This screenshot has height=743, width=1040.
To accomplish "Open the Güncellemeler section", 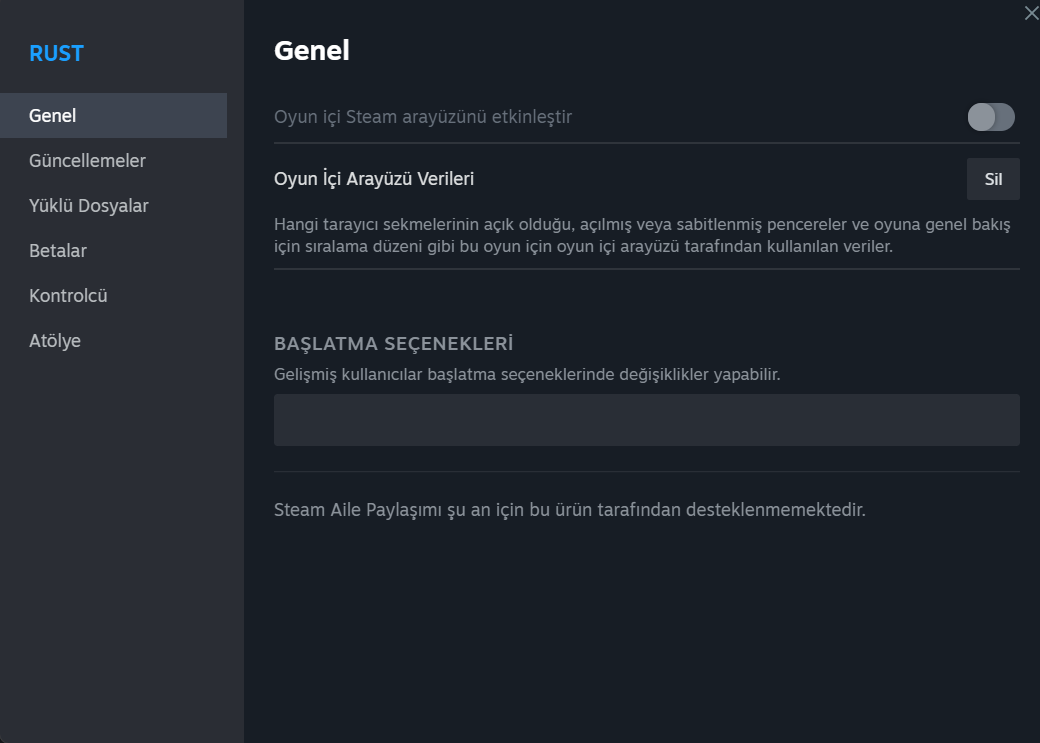I will point(87,161).
